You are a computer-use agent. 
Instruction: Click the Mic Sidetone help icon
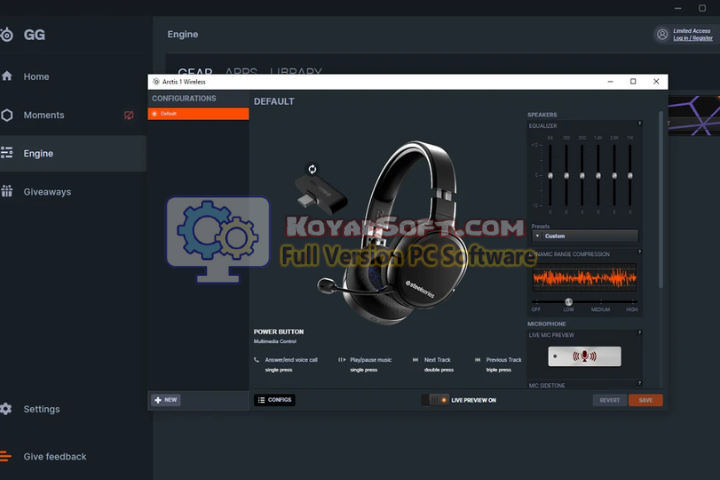pyautogui.click(x=639, y=383)
